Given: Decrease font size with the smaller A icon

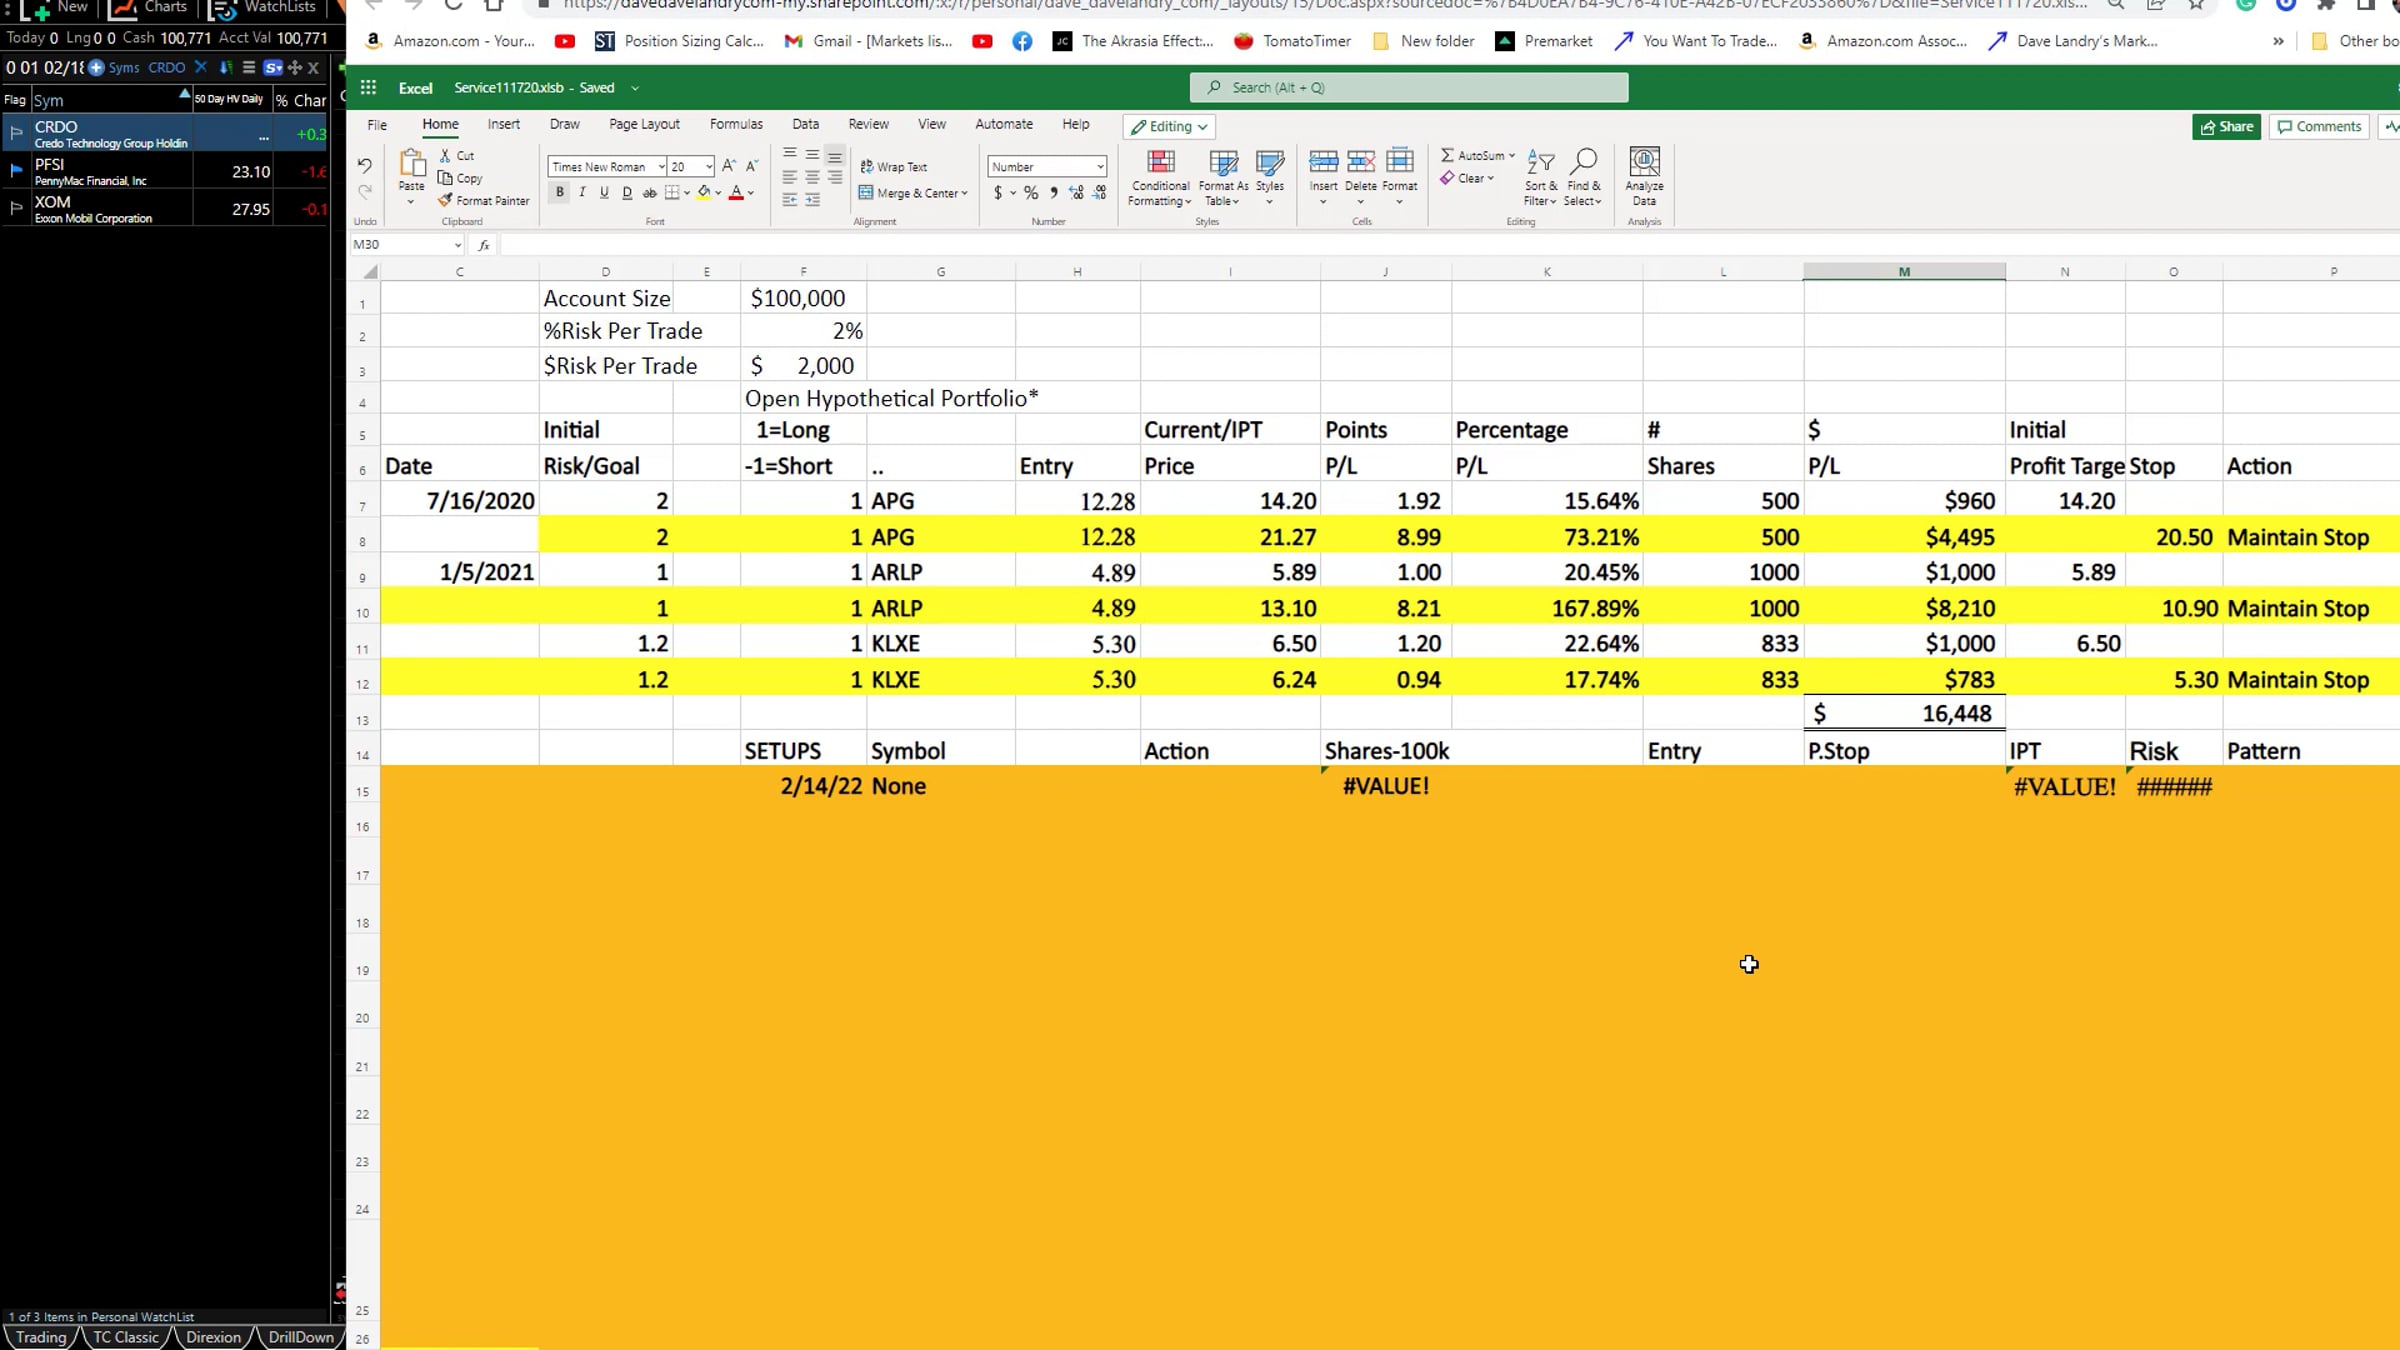Looking at the screenshot, I should tap(752, 166).
